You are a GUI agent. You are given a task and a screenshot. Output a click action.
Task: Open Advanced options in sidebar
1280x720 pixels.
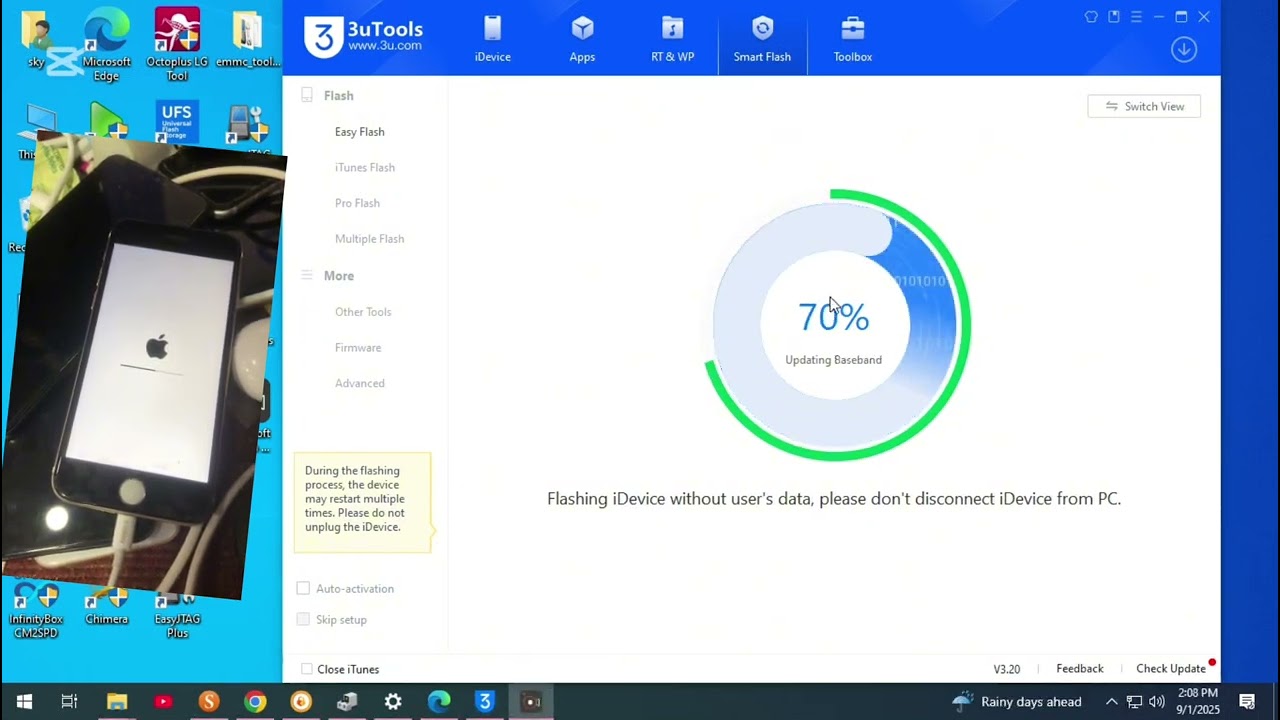[x=359, y=383]
